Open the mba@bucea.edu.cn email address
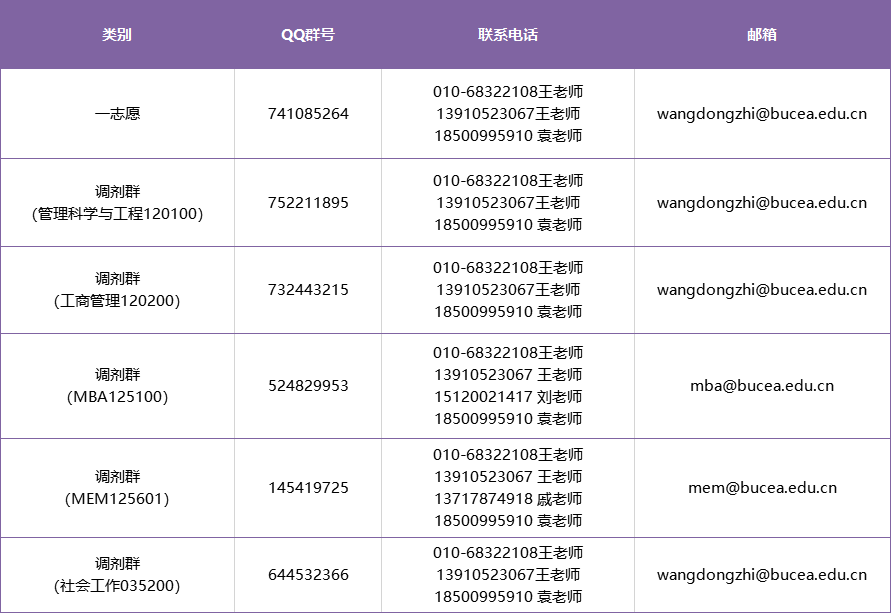This screenshot has height=613, width=891. (762, 386)
